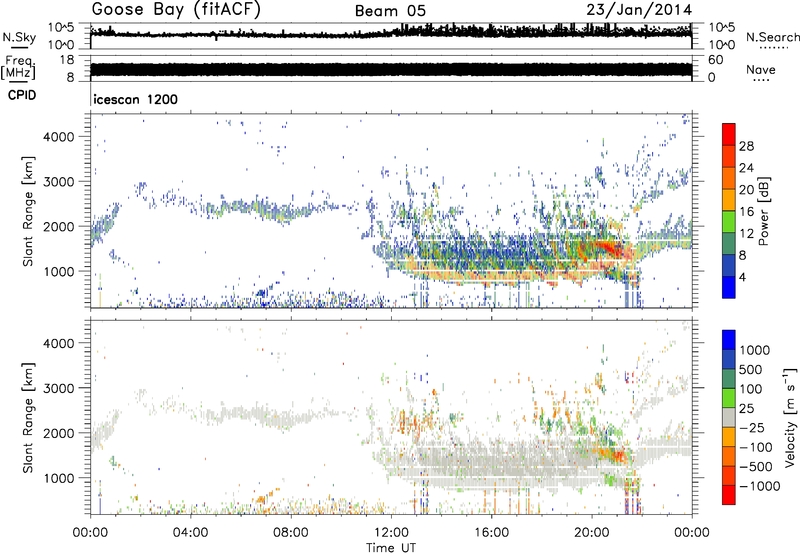Click the '12:00' time axis tick

click(391, 533)
